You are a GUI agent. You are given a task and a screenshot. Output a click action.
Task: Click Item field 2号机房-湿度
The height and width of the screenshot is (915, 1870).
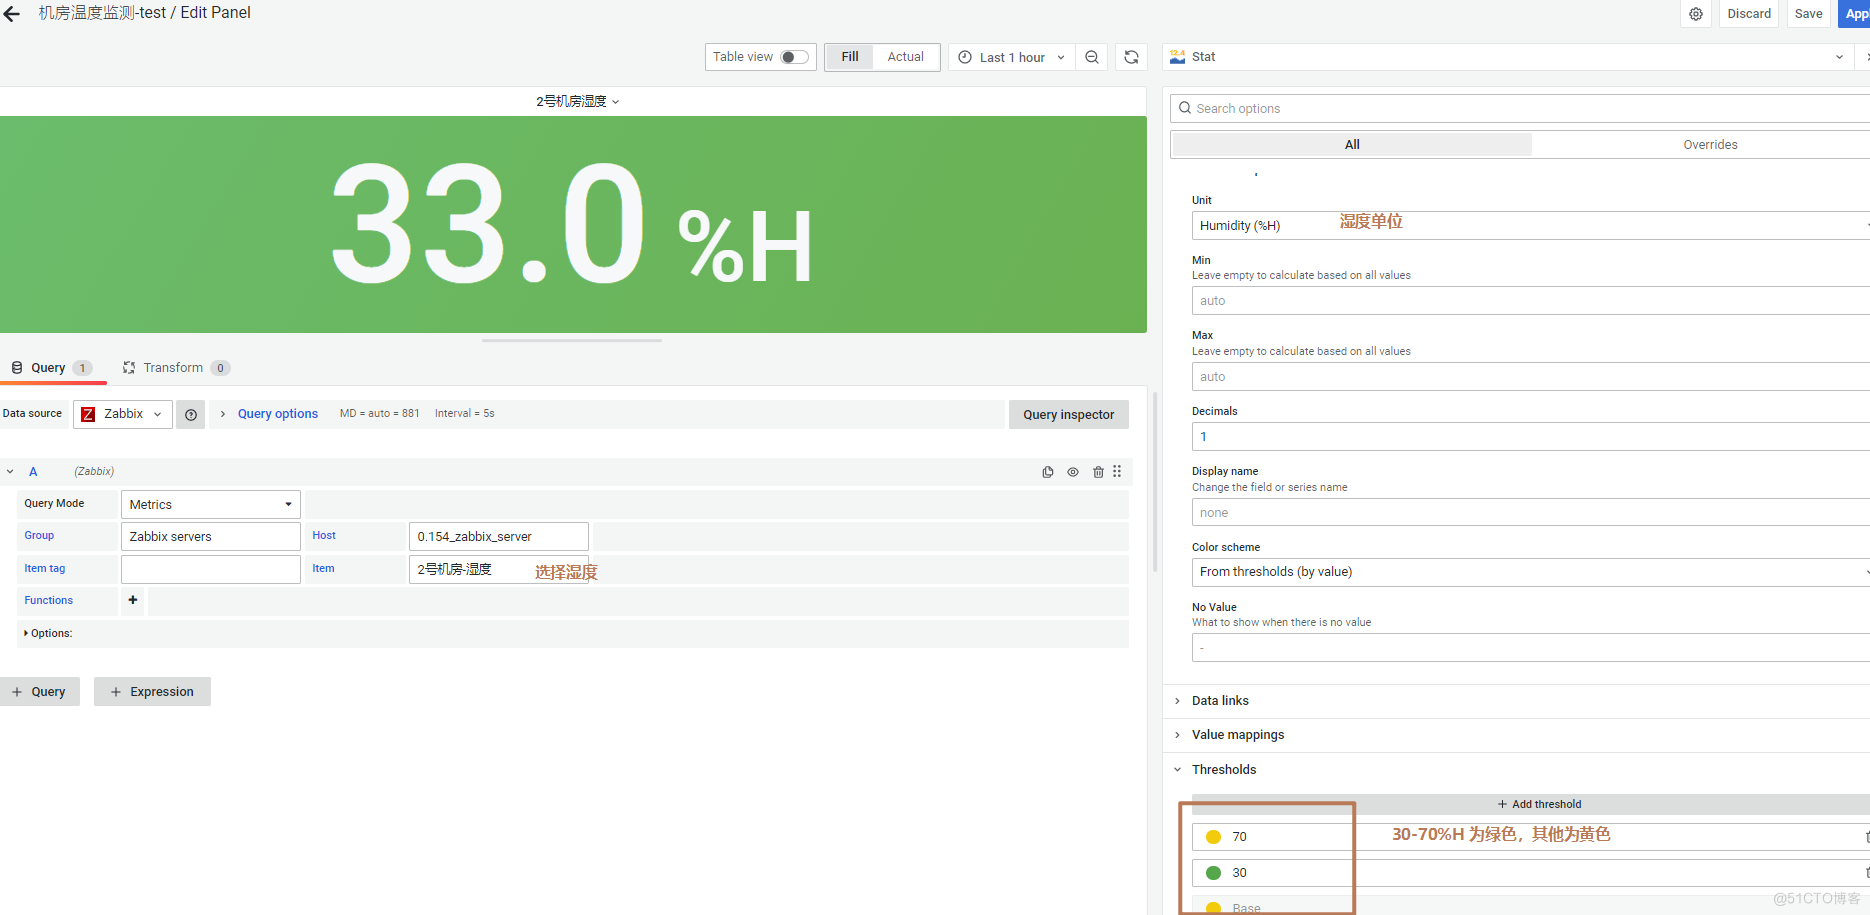[499, 569]
